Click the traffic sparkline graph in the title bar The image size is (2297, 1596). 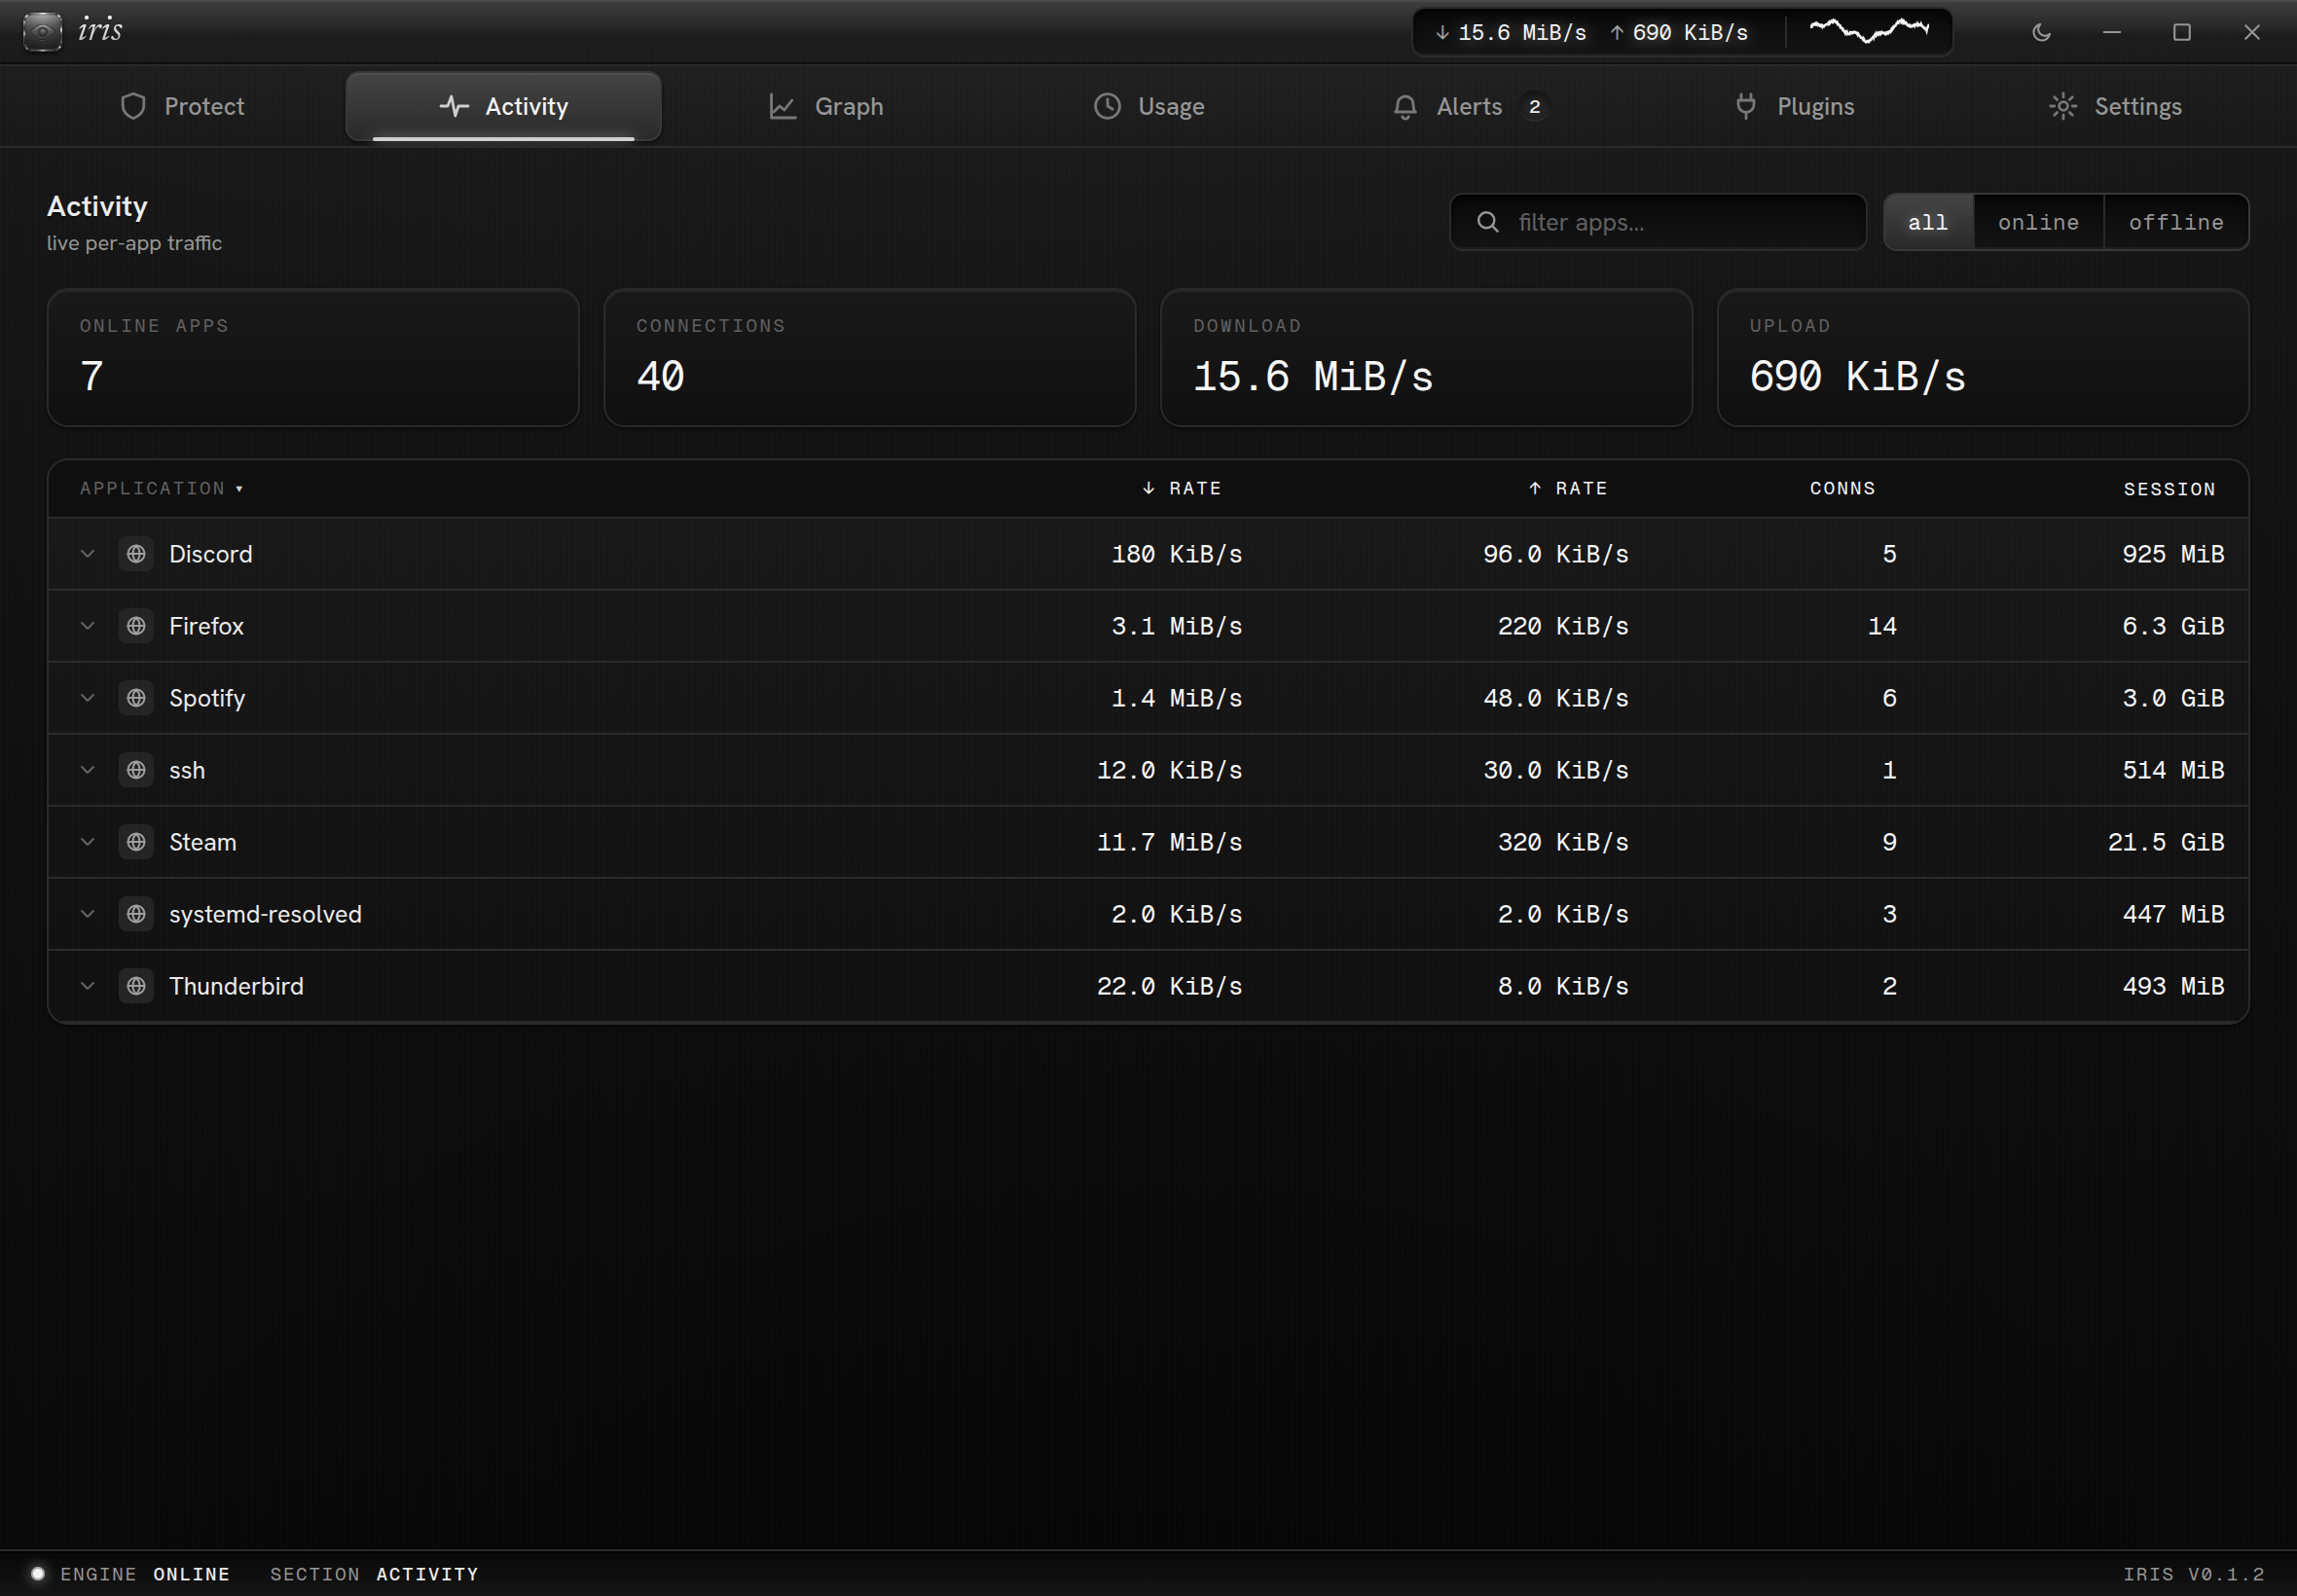(x=1868, y=31)
